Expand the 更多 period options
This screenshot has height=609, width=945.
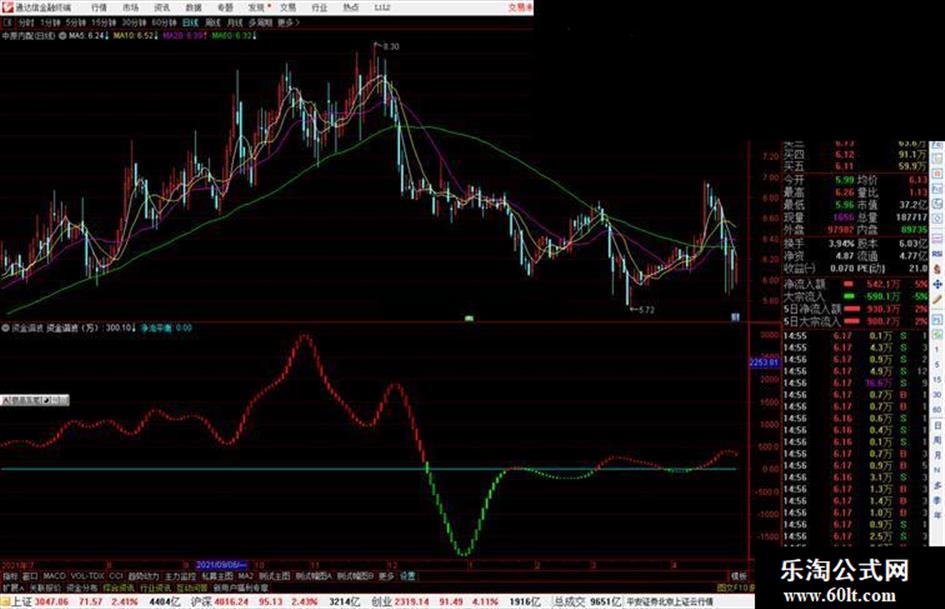click(x=288, y=22)
